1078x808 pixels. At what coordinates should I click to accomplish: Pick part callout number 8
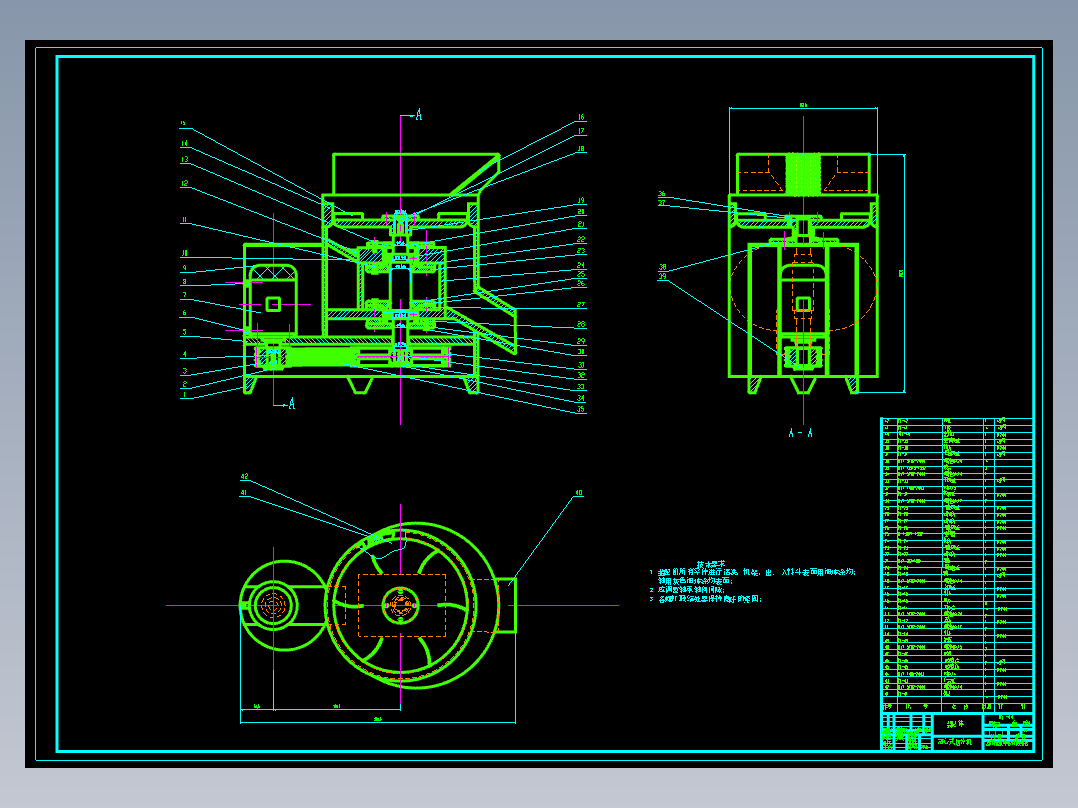tap(184, 282)
